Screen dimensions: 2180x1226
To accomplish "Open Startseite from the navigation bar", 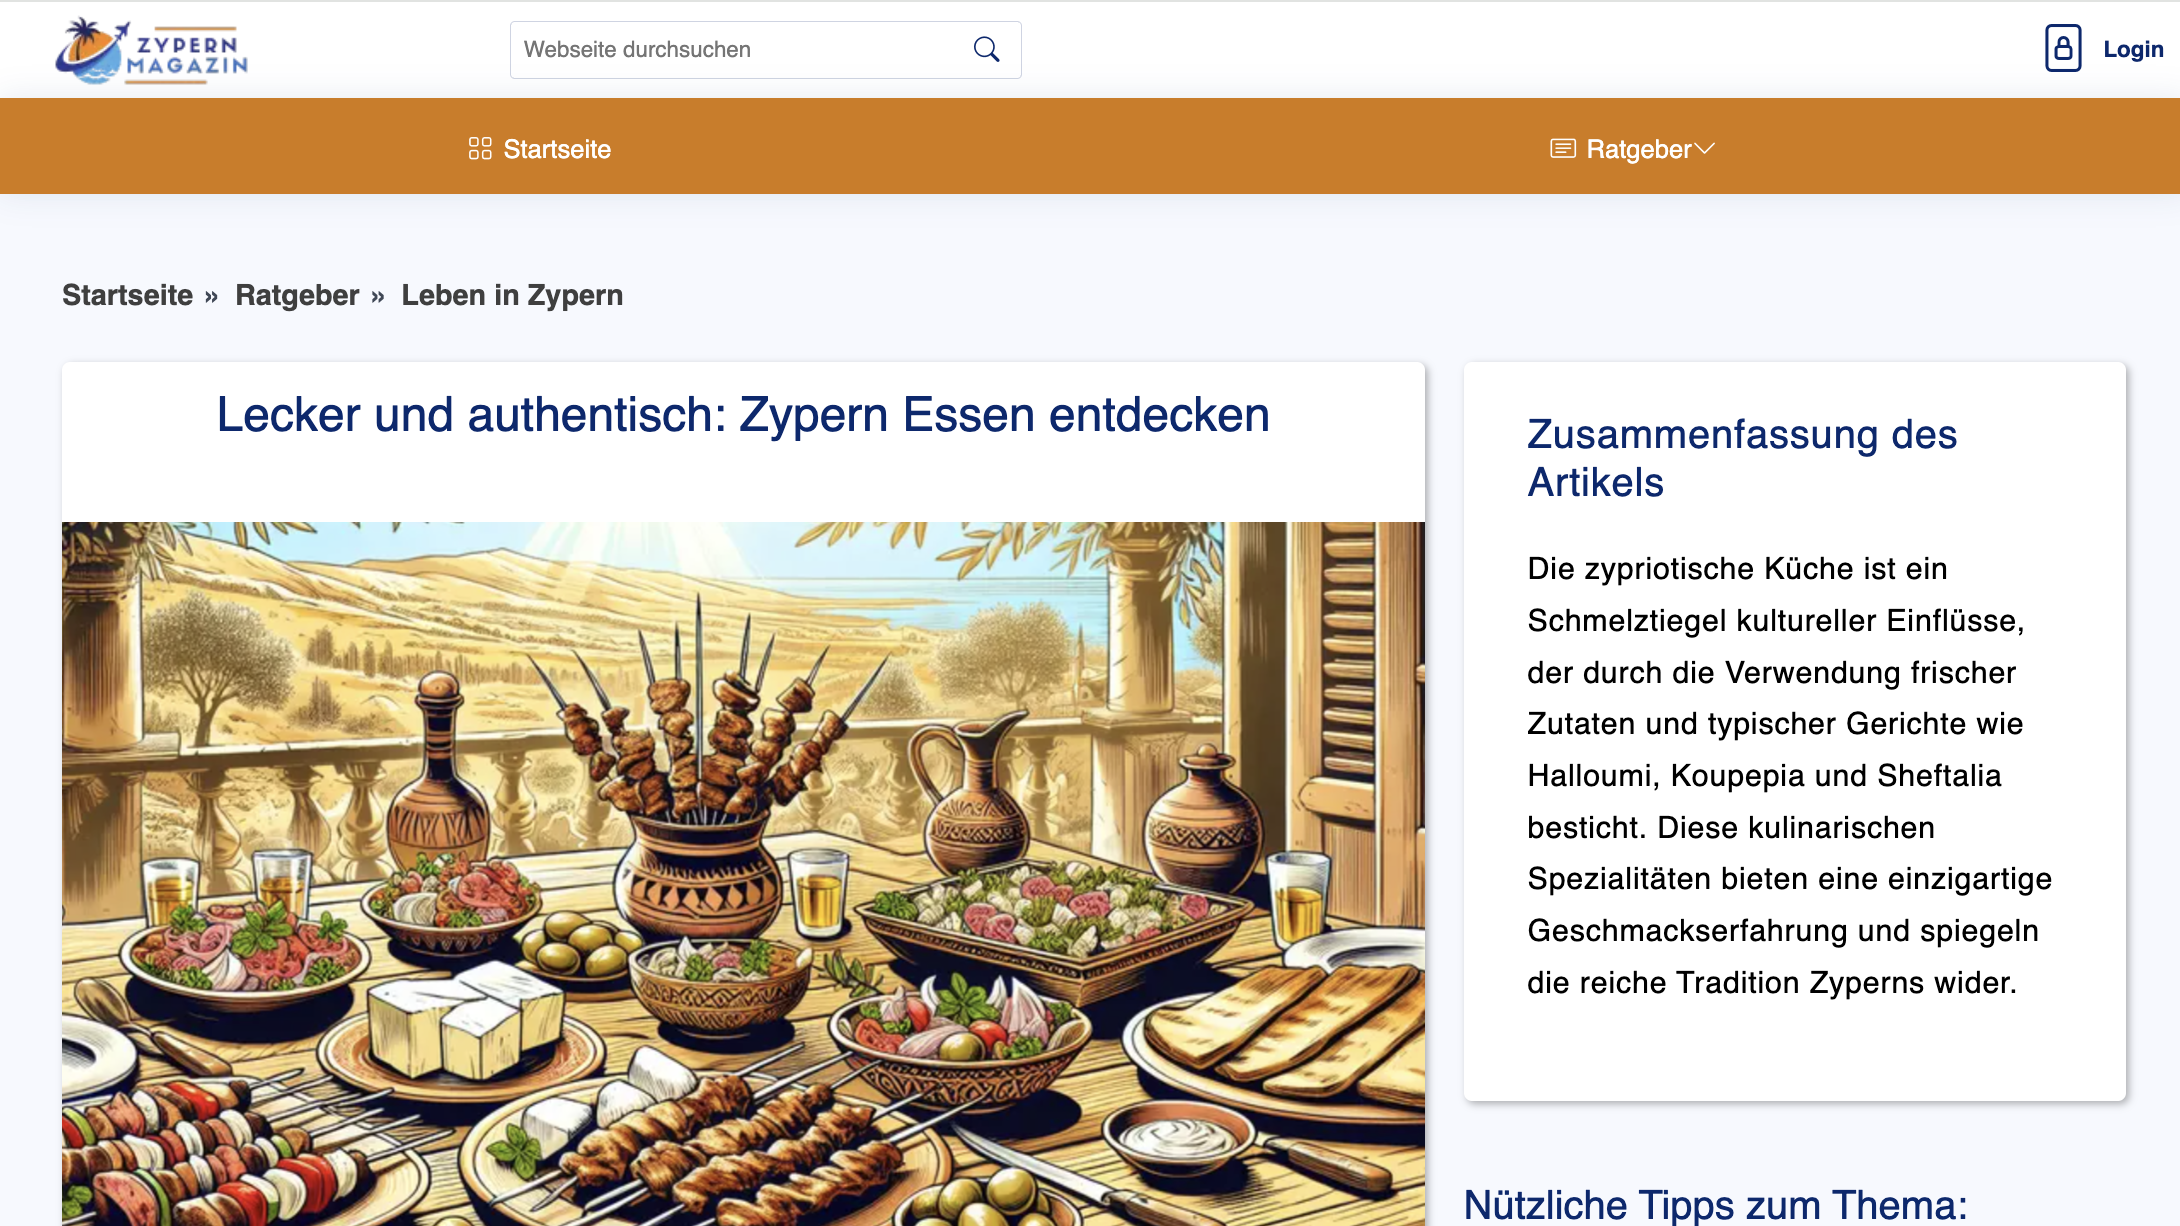I will (x=556, y=149).
